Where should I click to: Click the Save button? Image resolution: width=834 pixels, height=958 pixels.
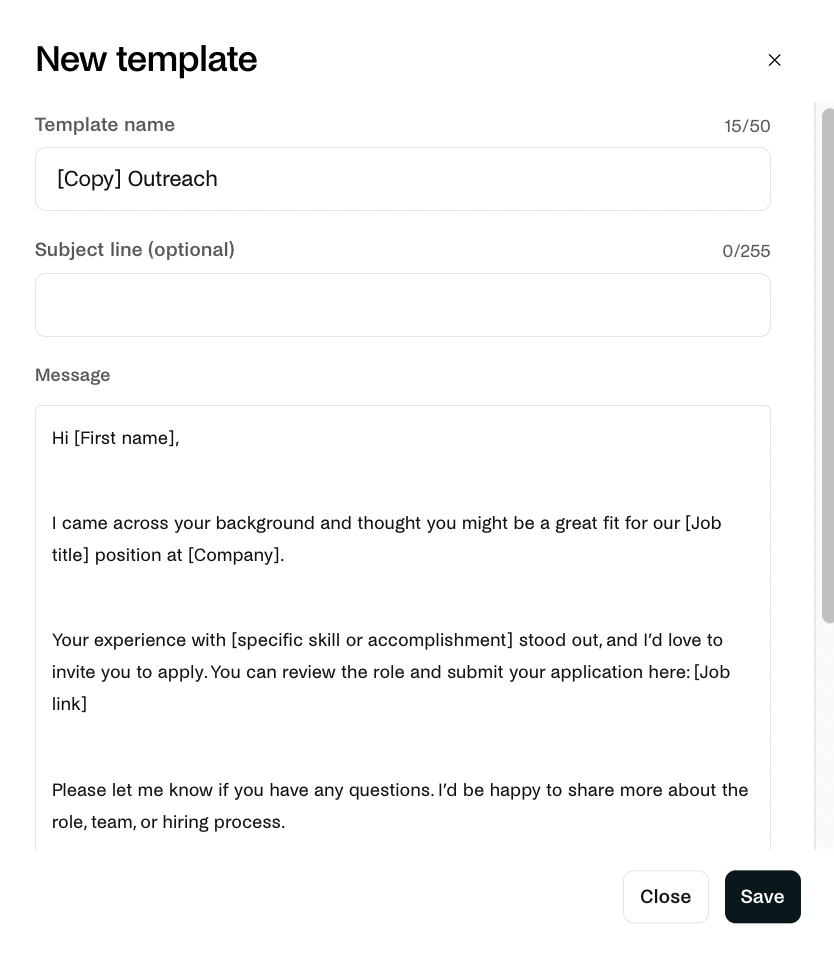pos(763,896)
